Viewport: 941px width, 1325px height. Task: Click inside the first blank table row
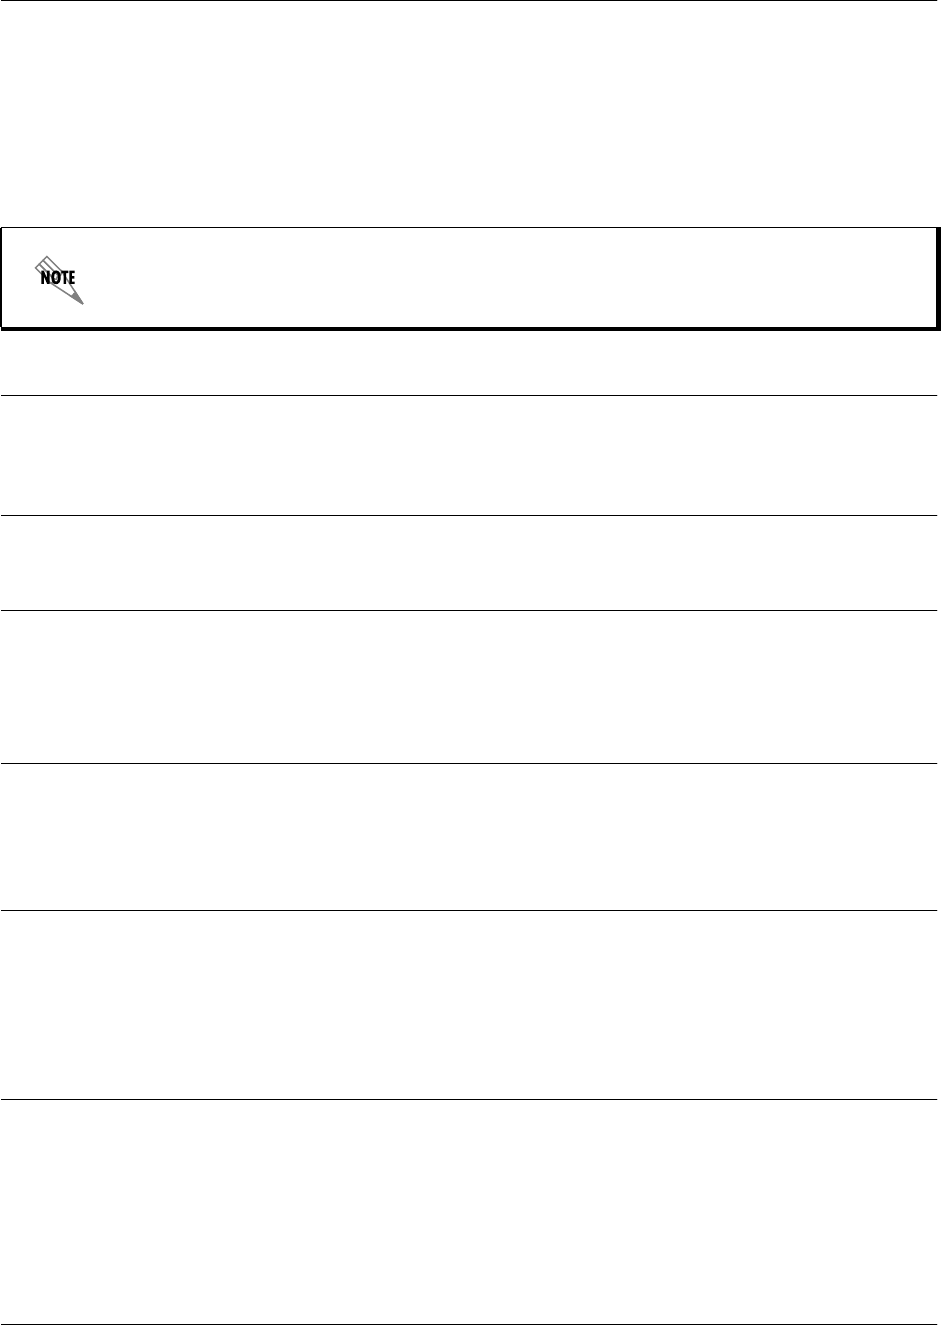point(470,455)
